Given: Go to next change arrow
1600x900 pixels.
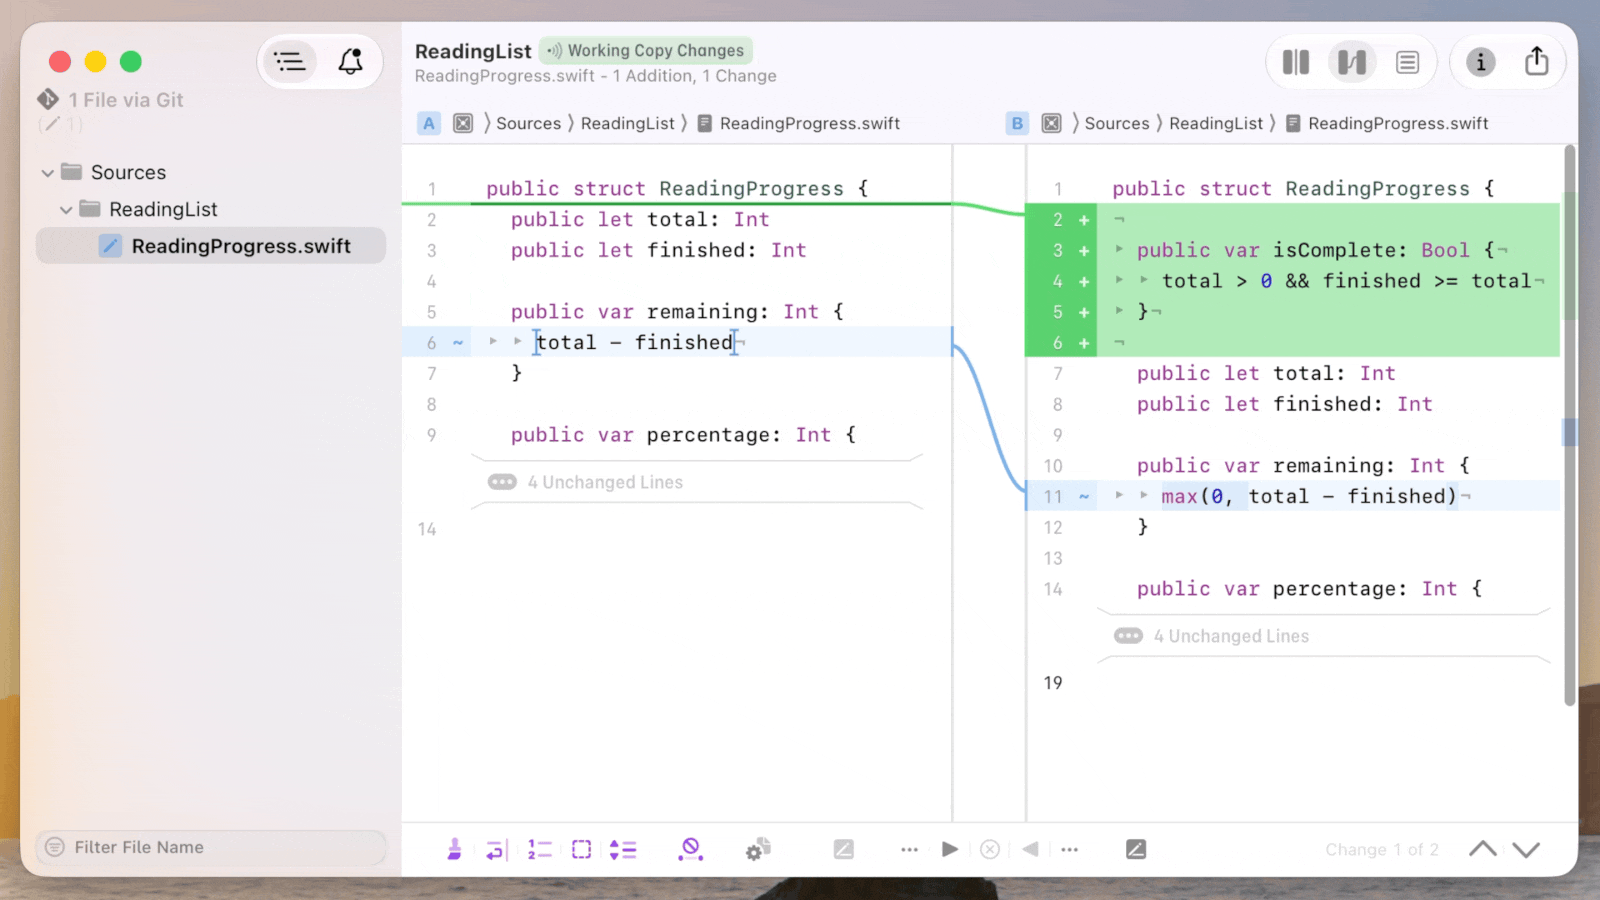Looking at the screenshot, I should tap(1526, 849).
